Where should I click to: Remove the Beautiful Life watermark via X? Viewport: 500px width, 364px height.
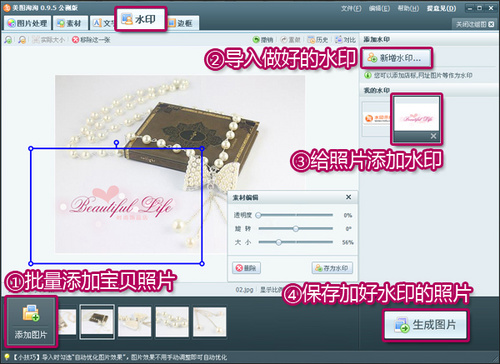click(x=433, y=136)
